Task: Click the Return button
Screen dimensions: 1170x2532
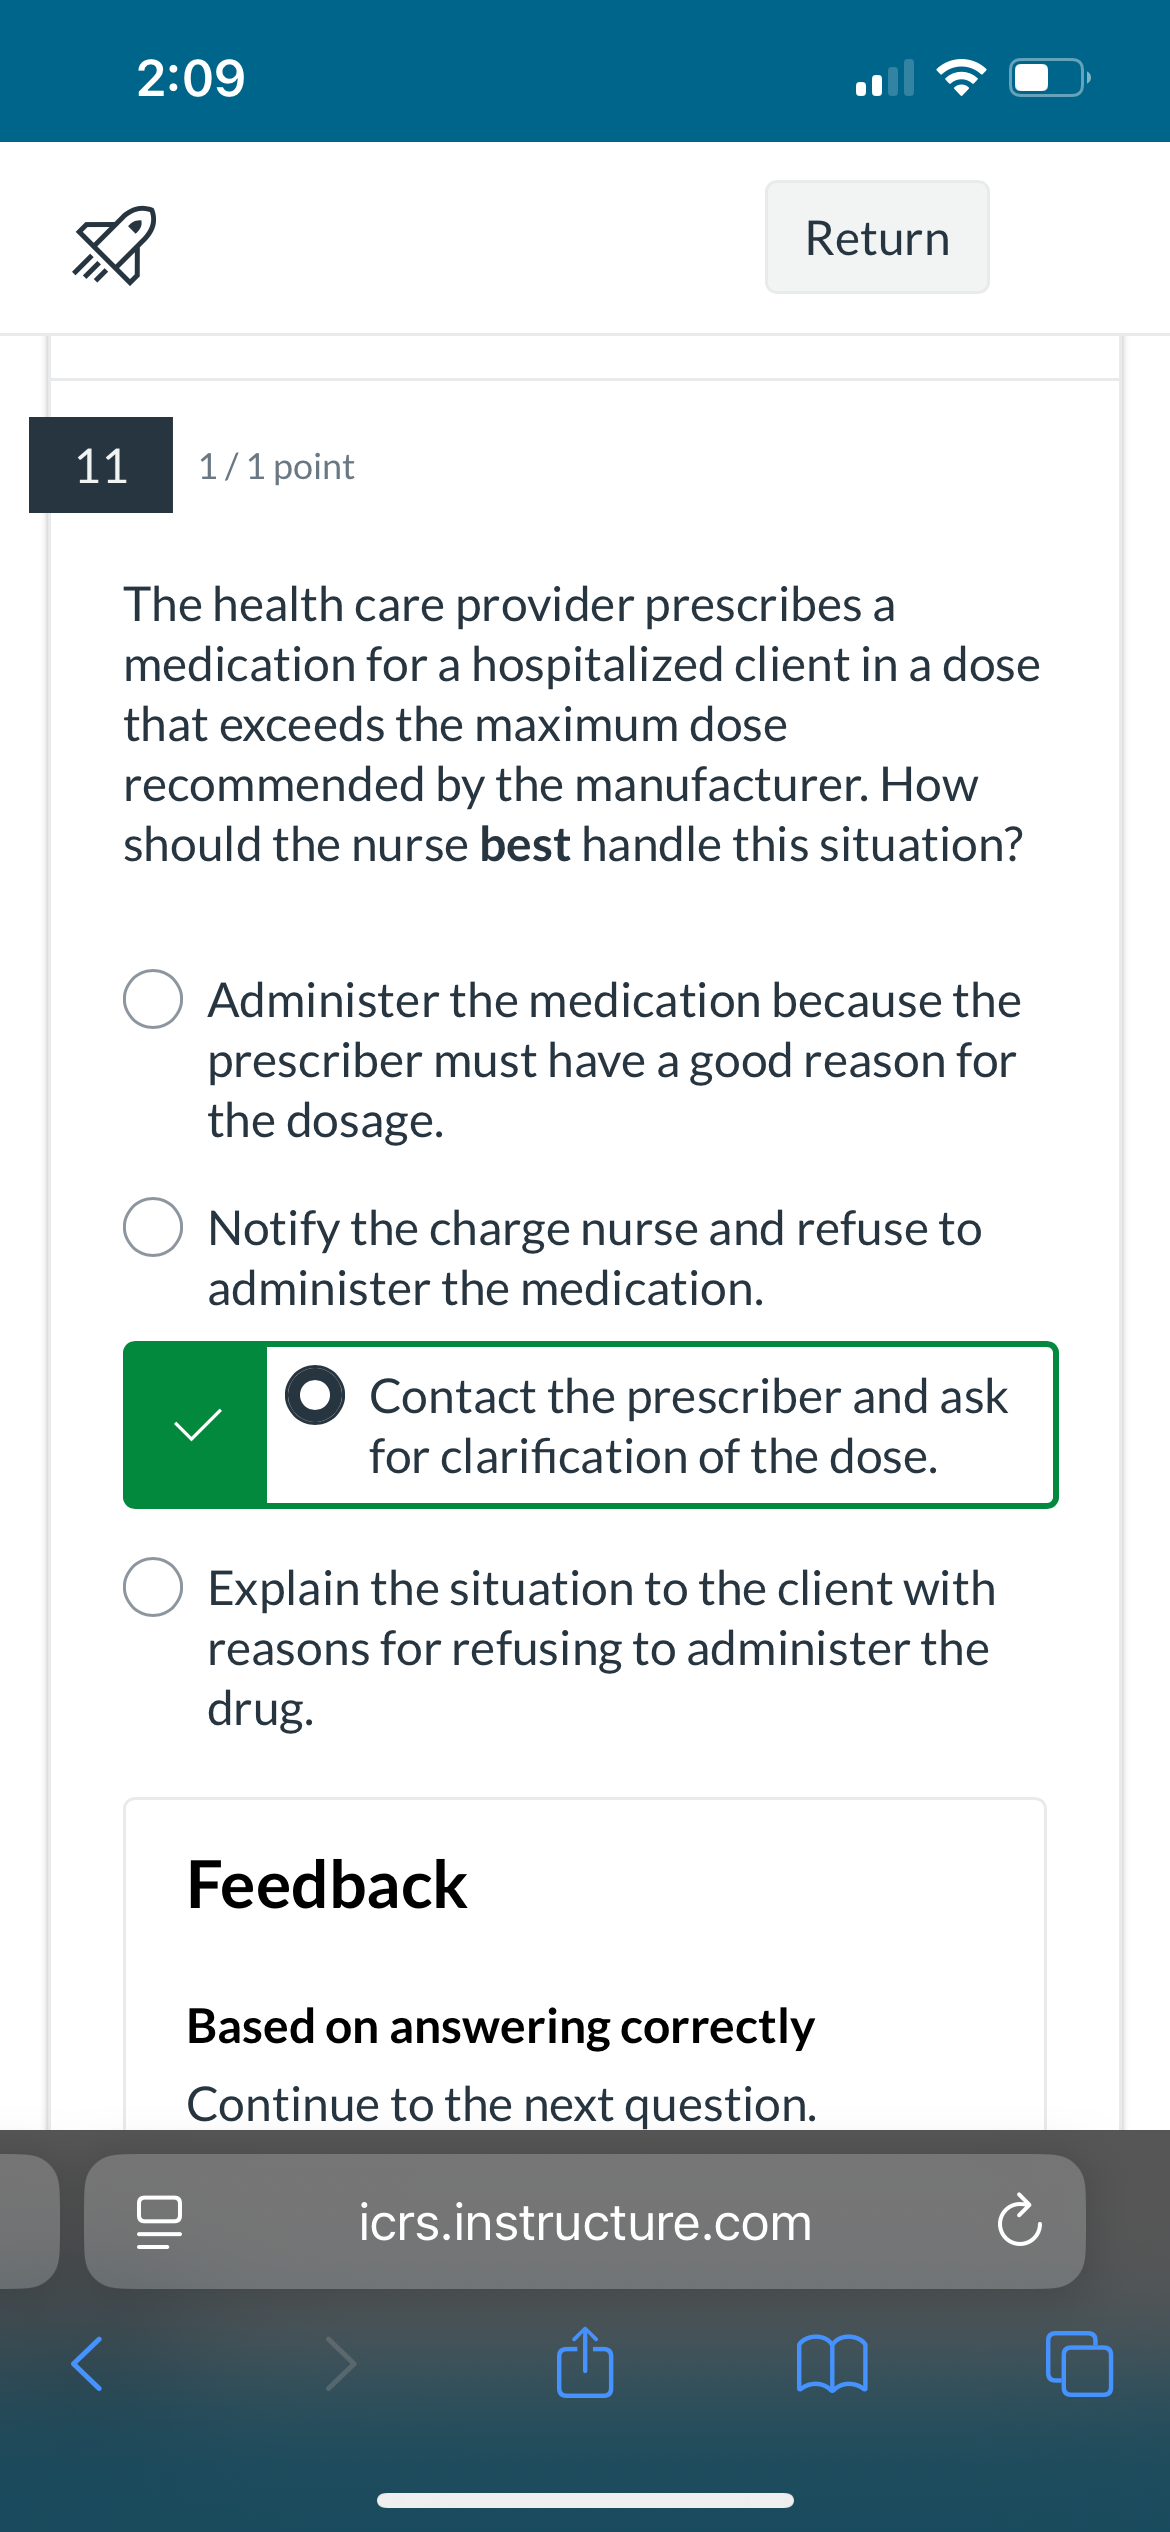Action: pos(877,237)
